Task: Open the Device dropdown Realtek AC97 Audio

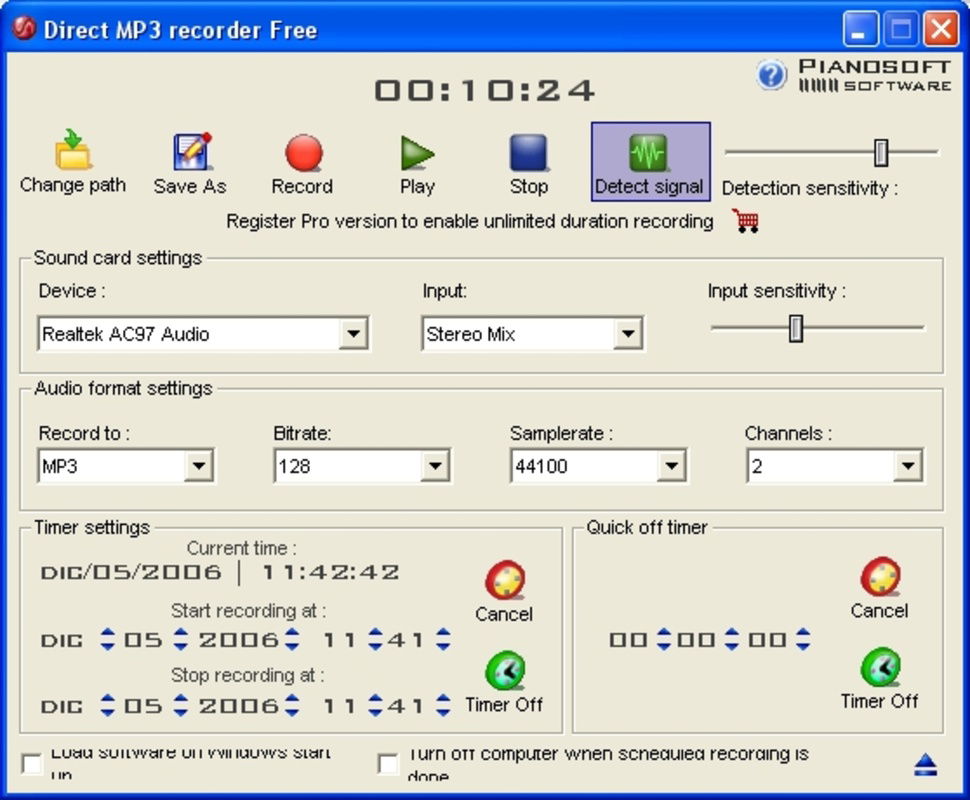Action: point(204,334)
